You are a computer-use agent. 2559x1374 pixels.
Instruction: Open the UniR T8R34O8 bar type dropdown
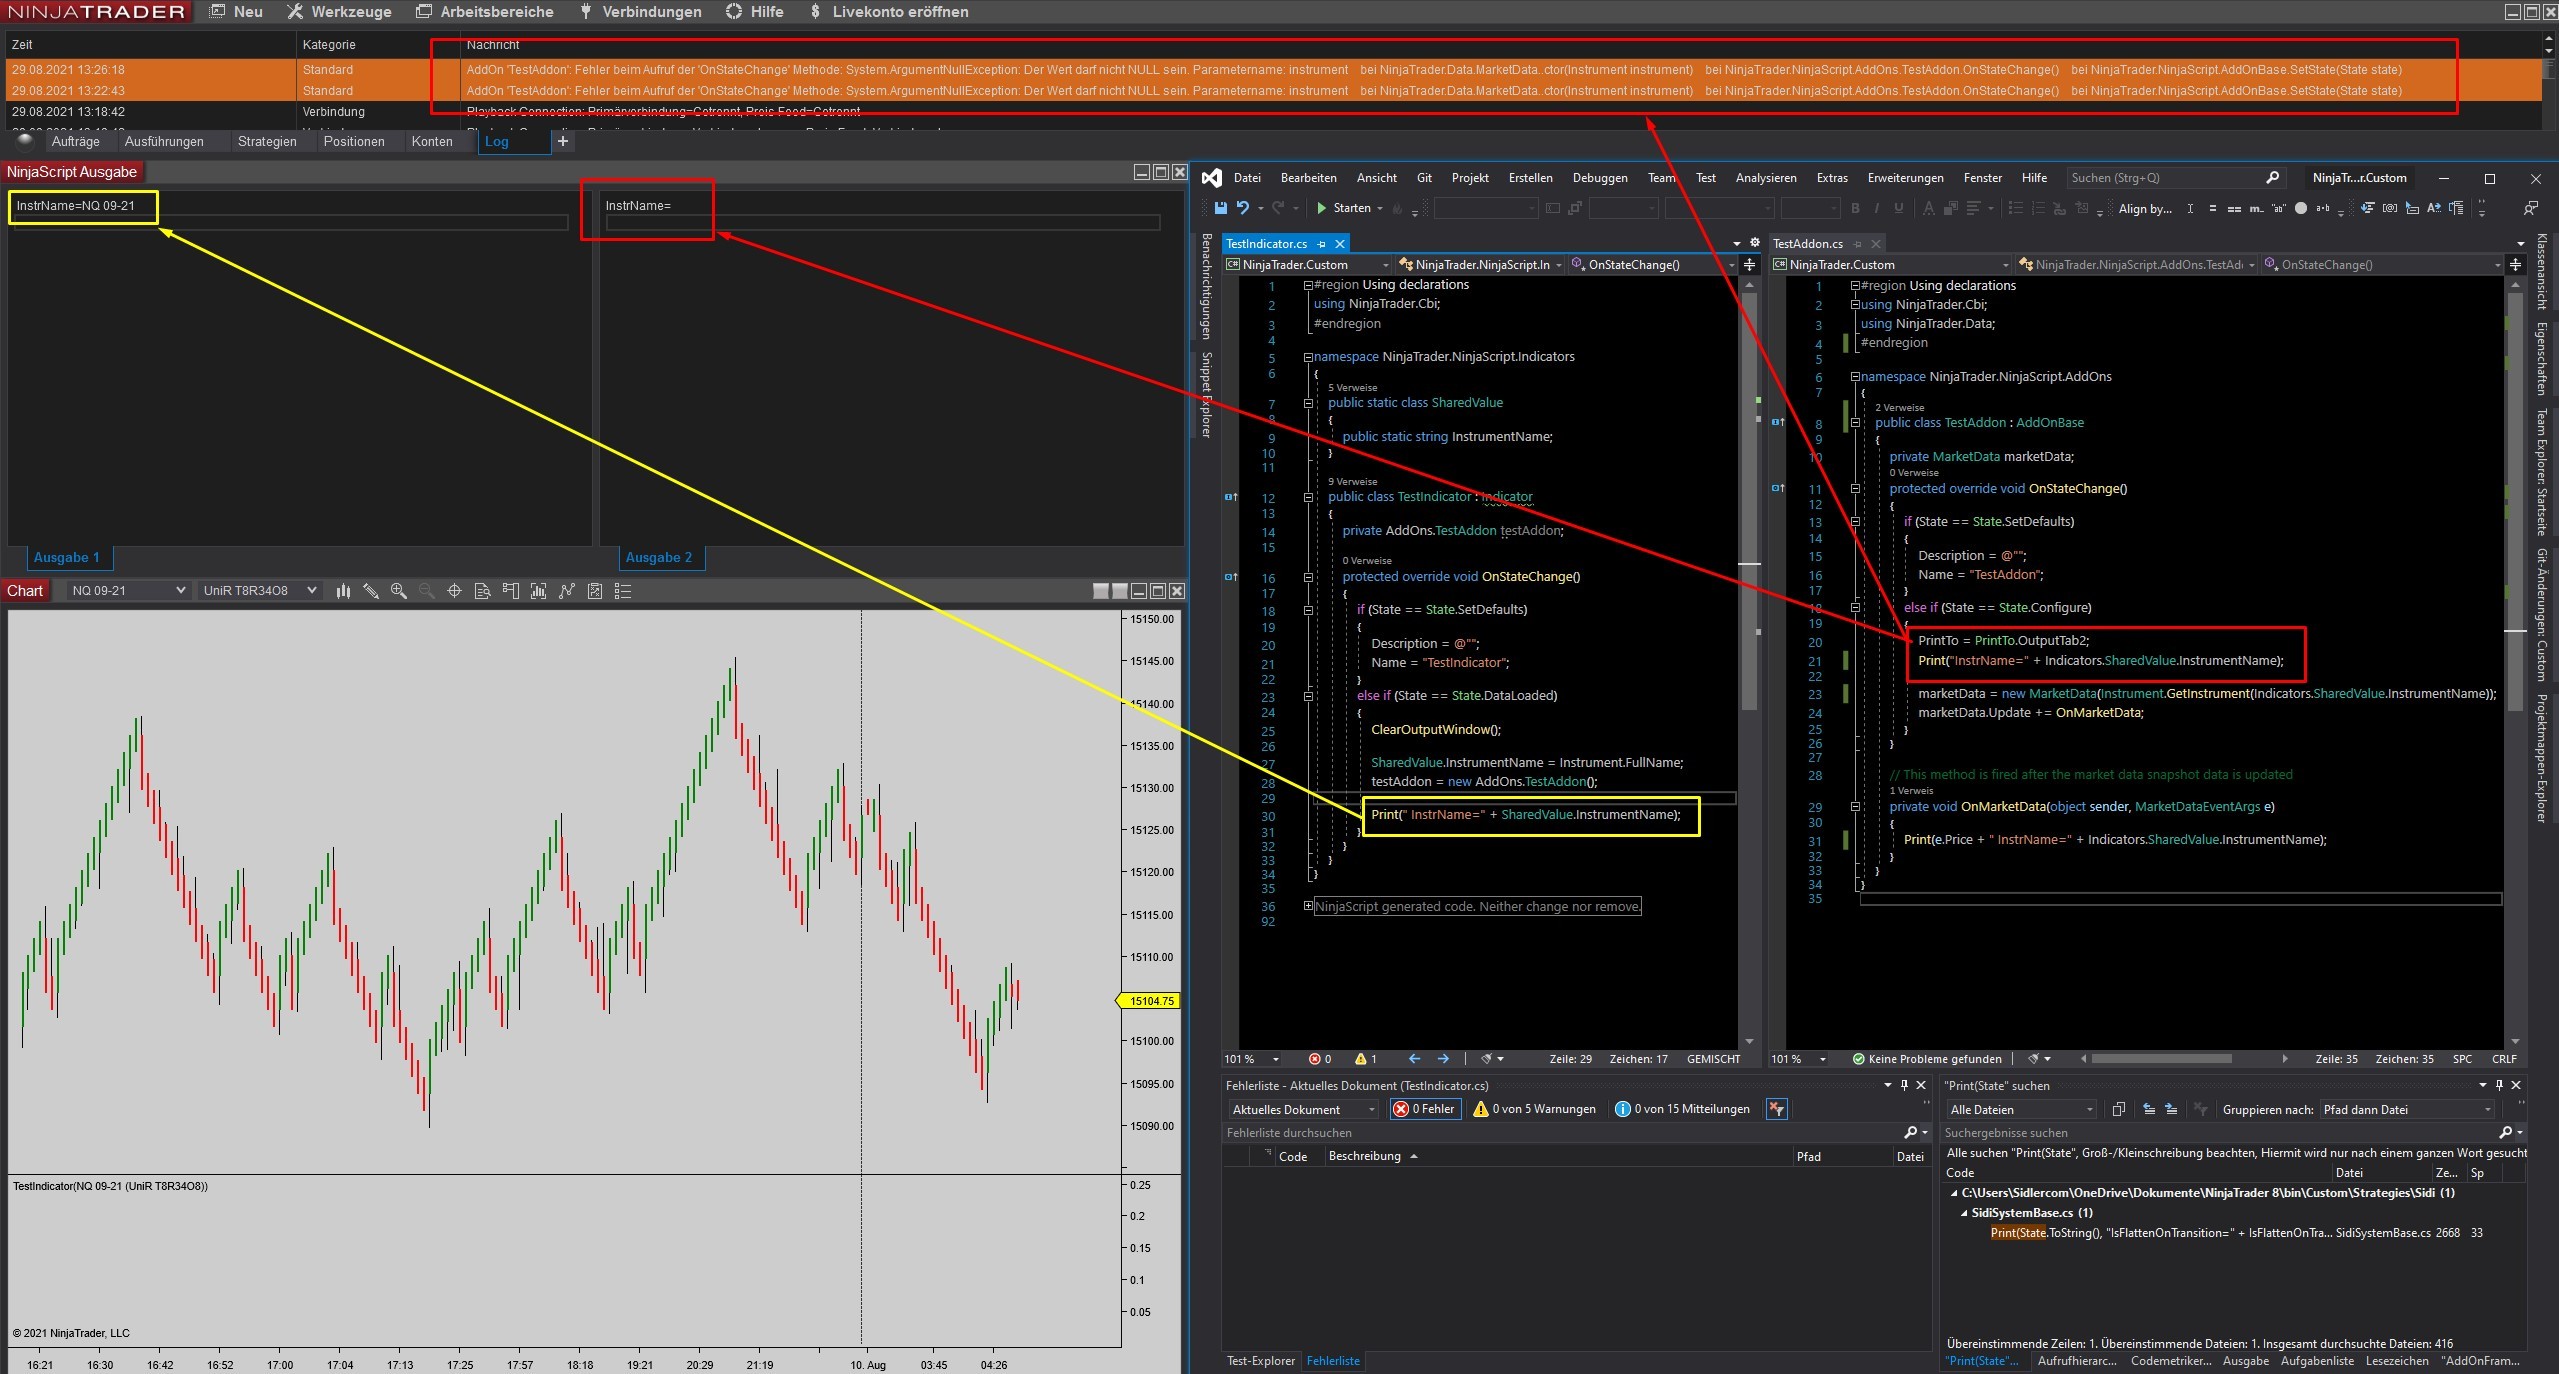tap(259, 591)
